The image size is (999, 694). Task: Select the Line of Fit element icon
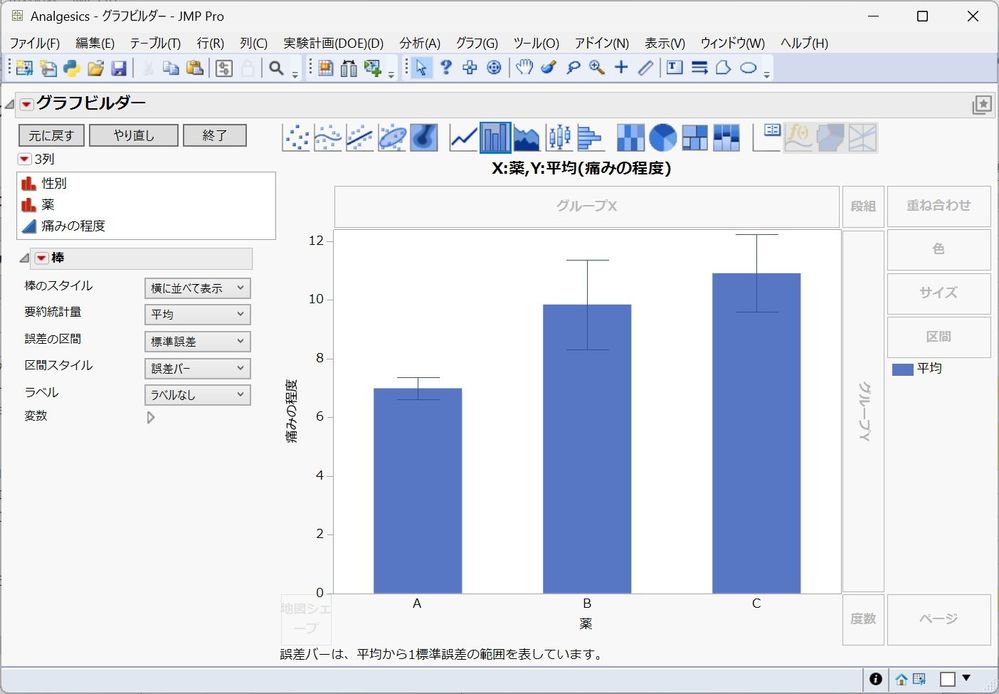click(360, 138)
